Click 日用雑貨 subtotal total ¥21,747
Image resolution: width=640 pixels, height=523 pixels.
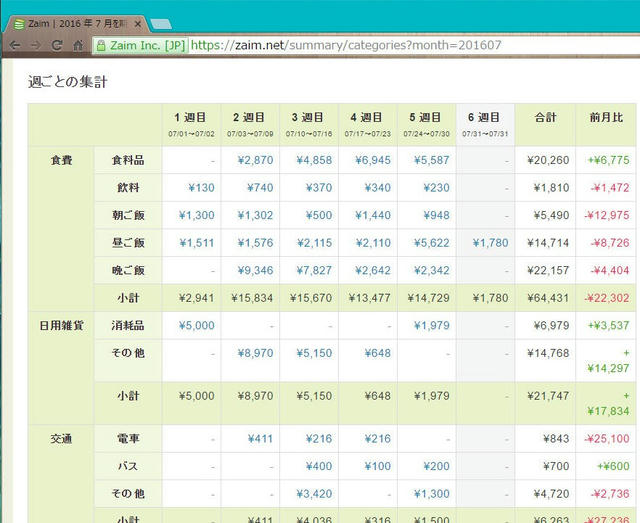pyautogui.click(x=548, y=396)
